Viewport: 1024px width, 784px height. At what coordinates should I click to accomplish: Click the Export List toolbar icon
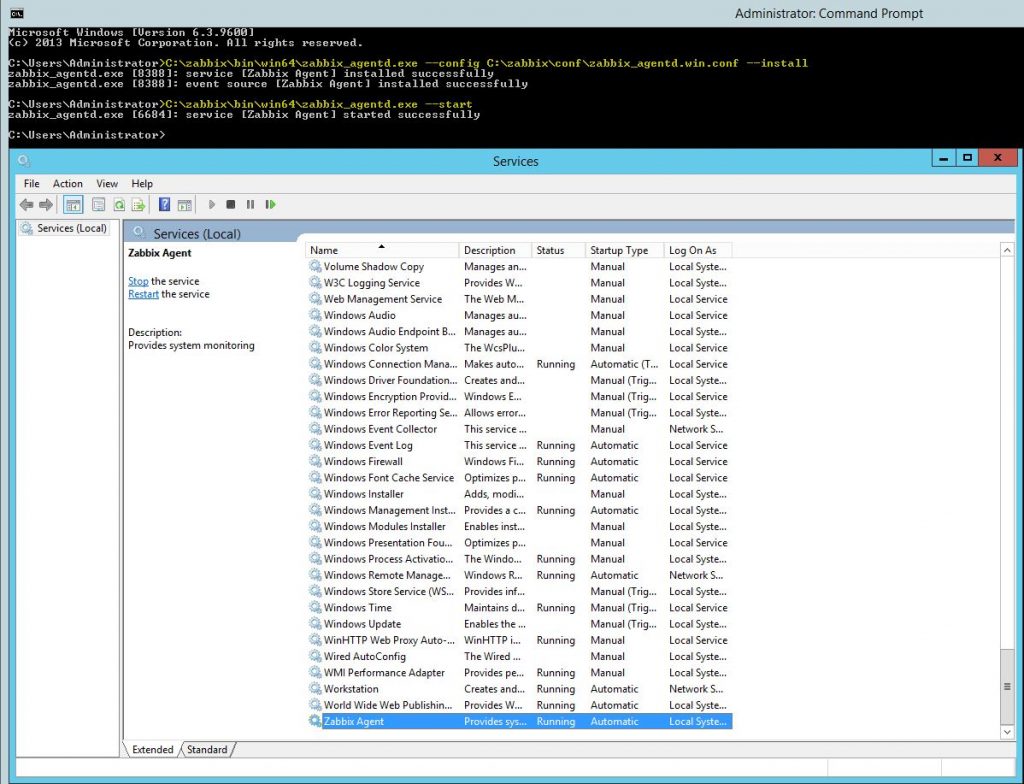pos(138,205)
